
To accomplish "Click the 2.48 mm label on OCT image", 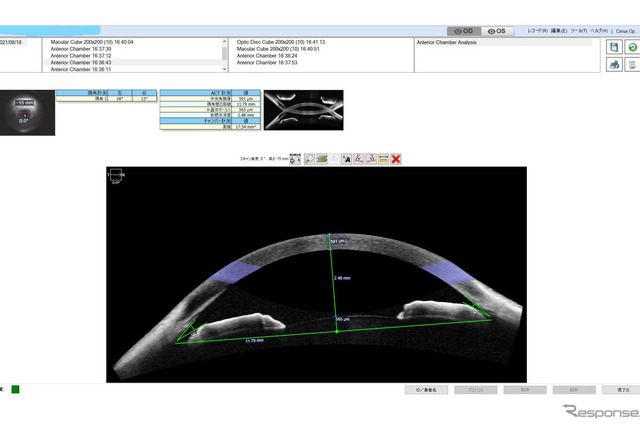I will point(342,278).
